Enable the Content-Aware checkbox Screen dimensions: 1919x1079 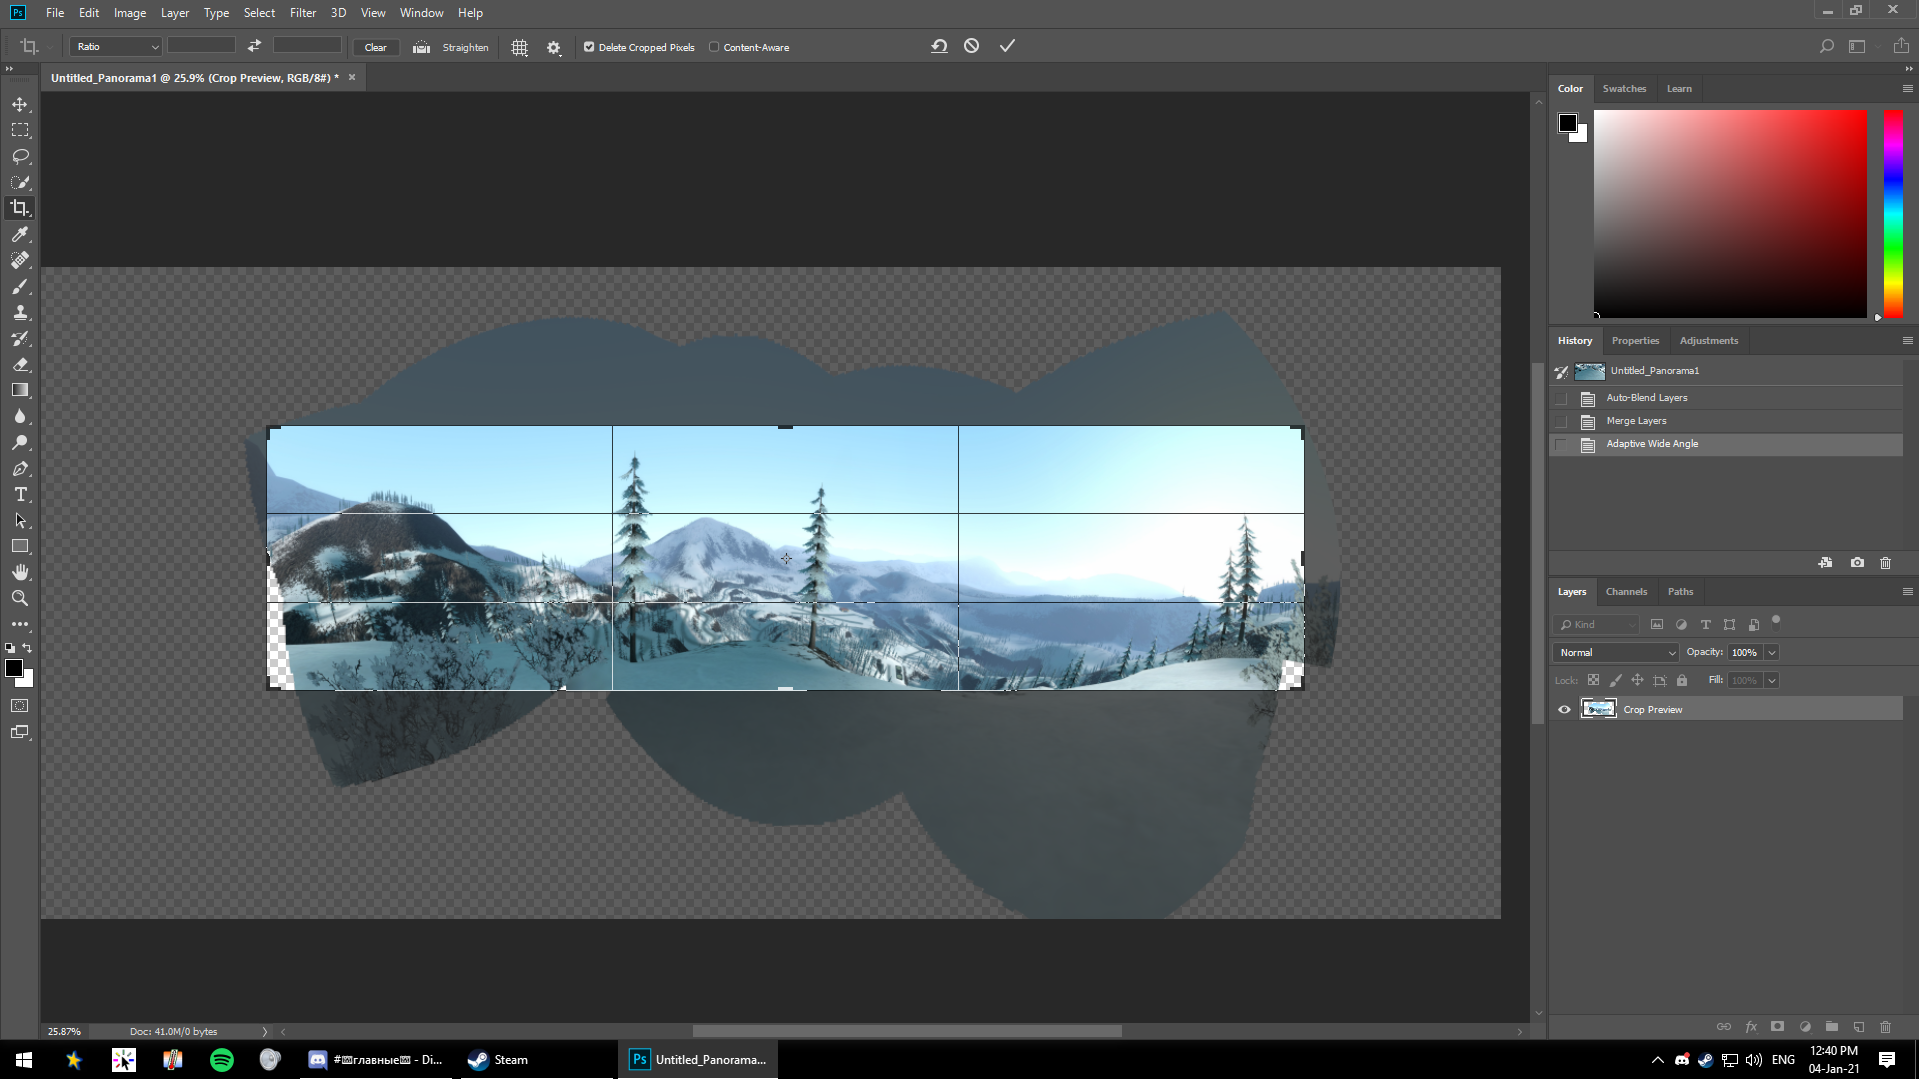click(714, 47)
